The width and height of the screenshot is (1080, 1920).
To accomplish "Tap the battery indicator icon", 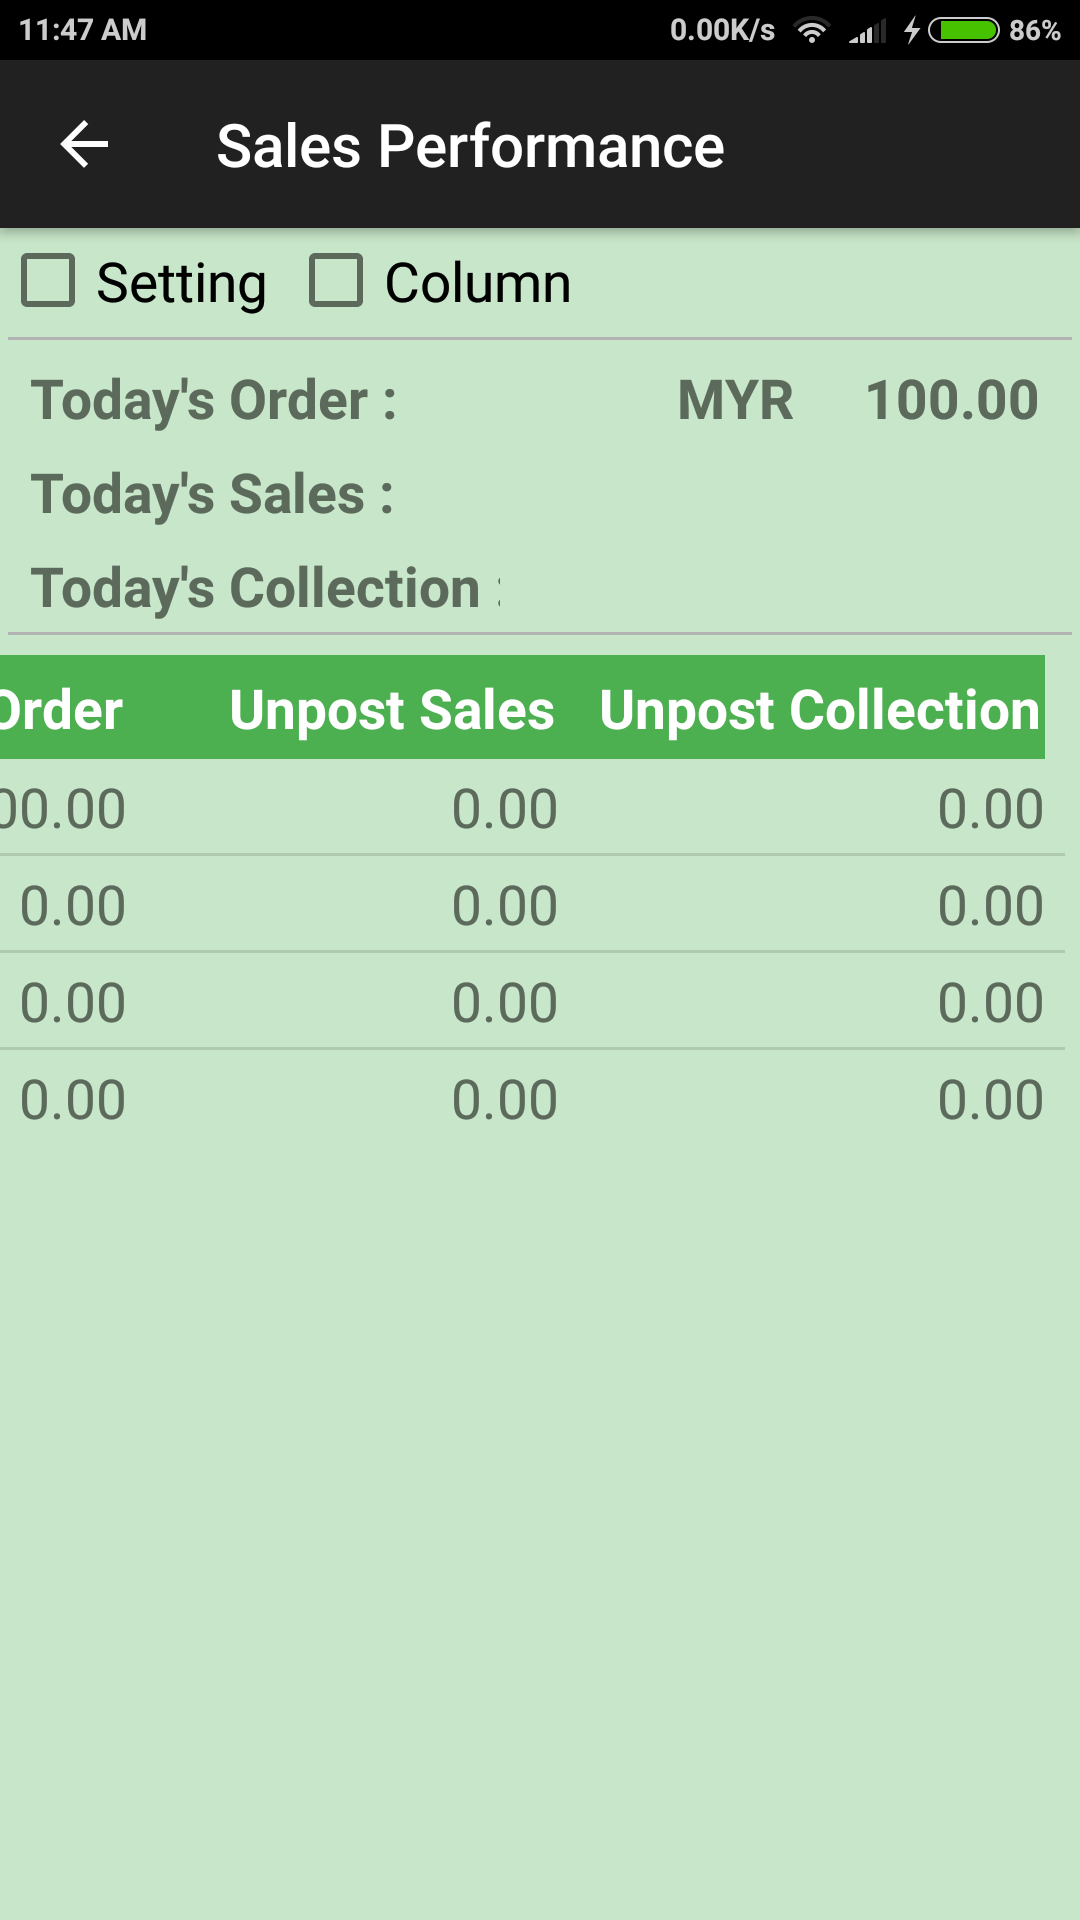I will tap(964, 30).
